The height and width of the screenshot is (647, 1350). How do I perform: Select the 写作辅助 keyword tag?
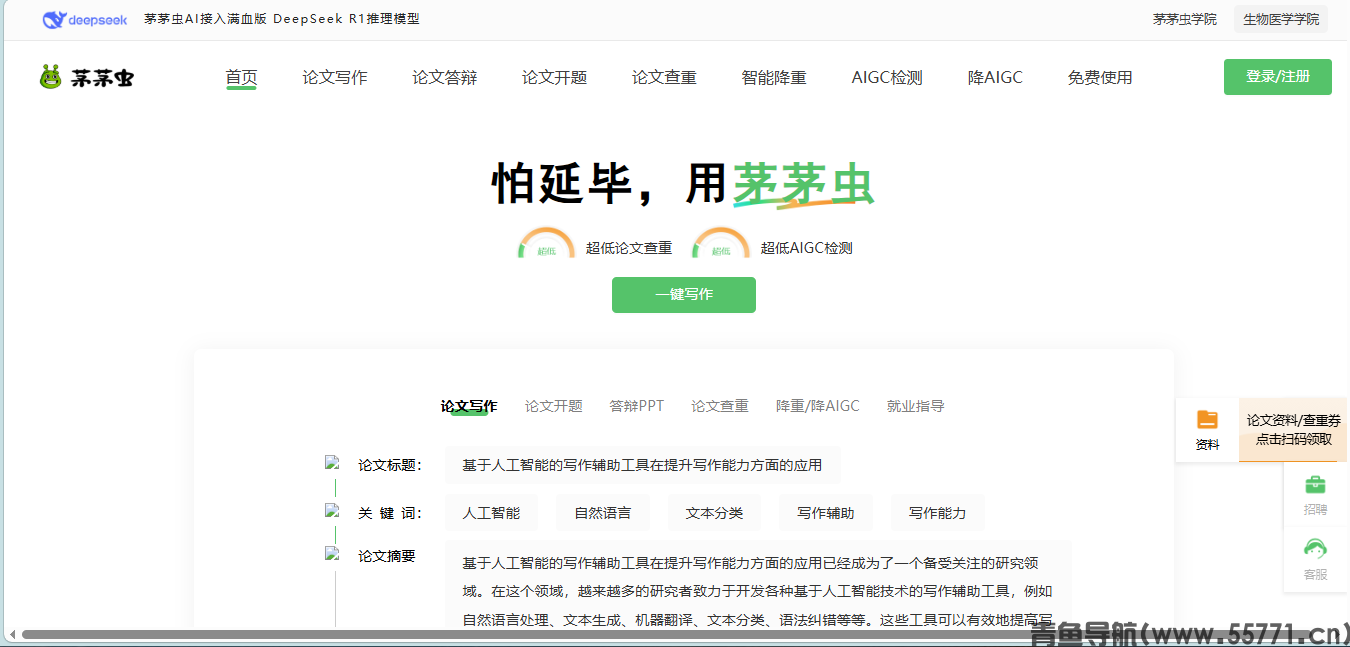826,513
